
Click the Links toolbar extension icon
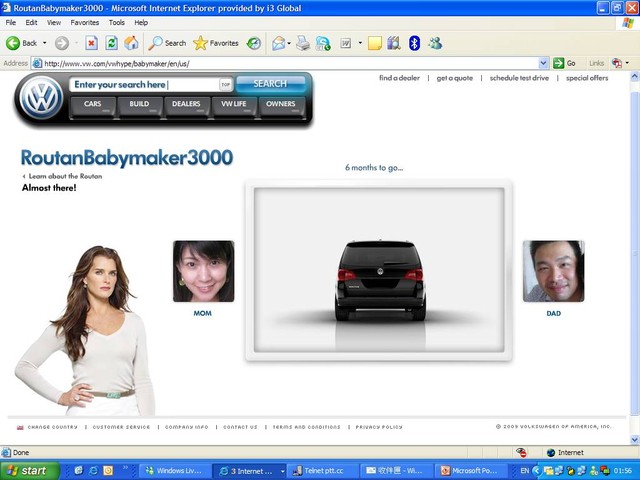click(x=616, y=63)
